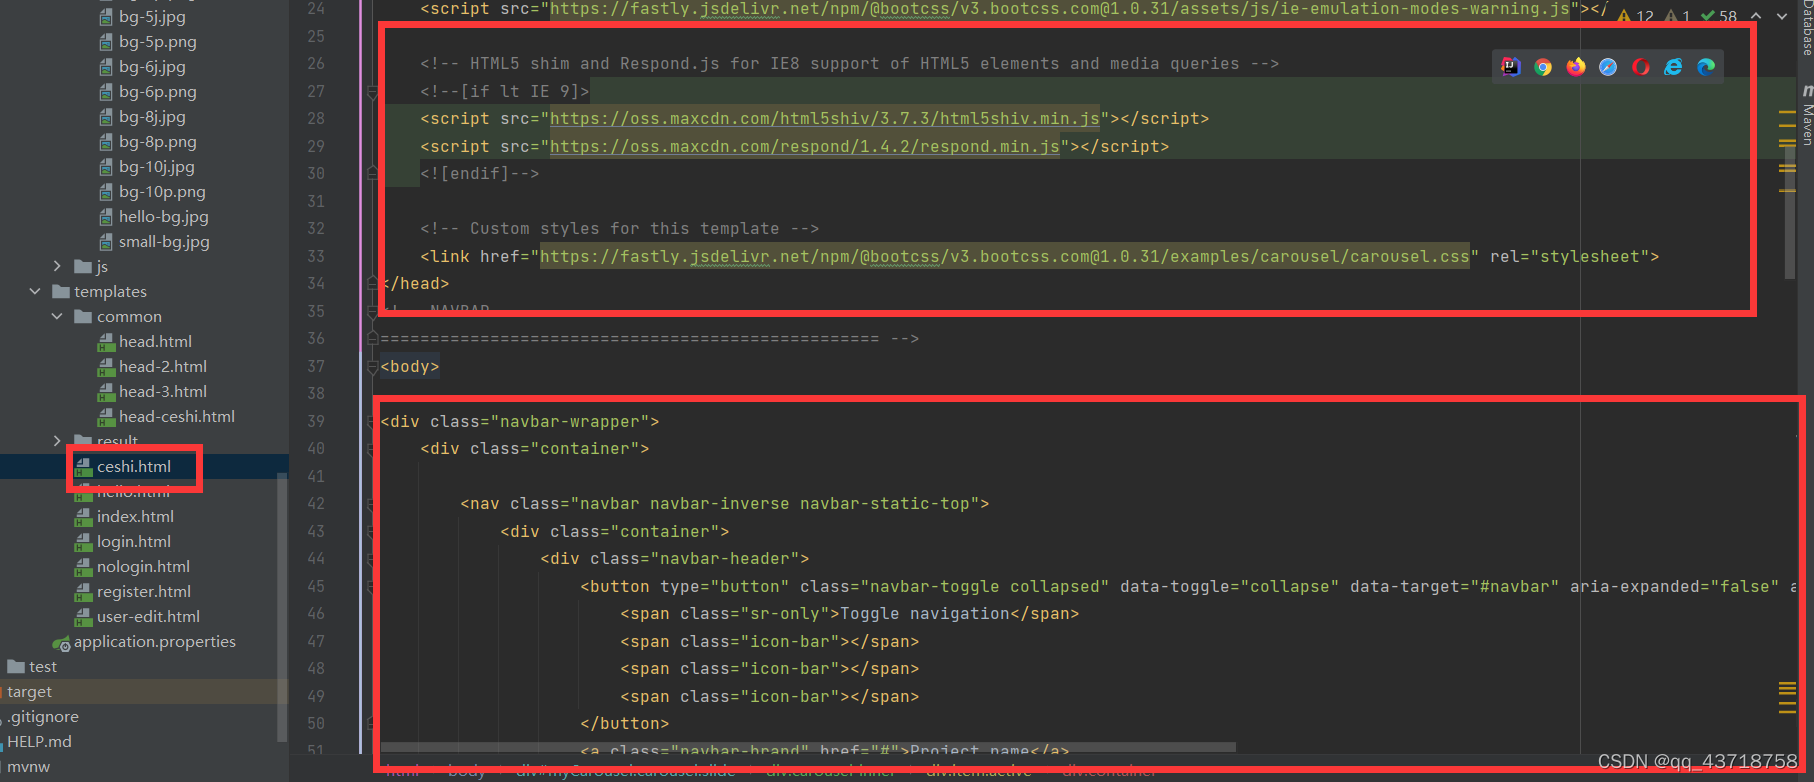1814x782 pixels.
Task: Open register.html template file
Action: click(144, 592)
